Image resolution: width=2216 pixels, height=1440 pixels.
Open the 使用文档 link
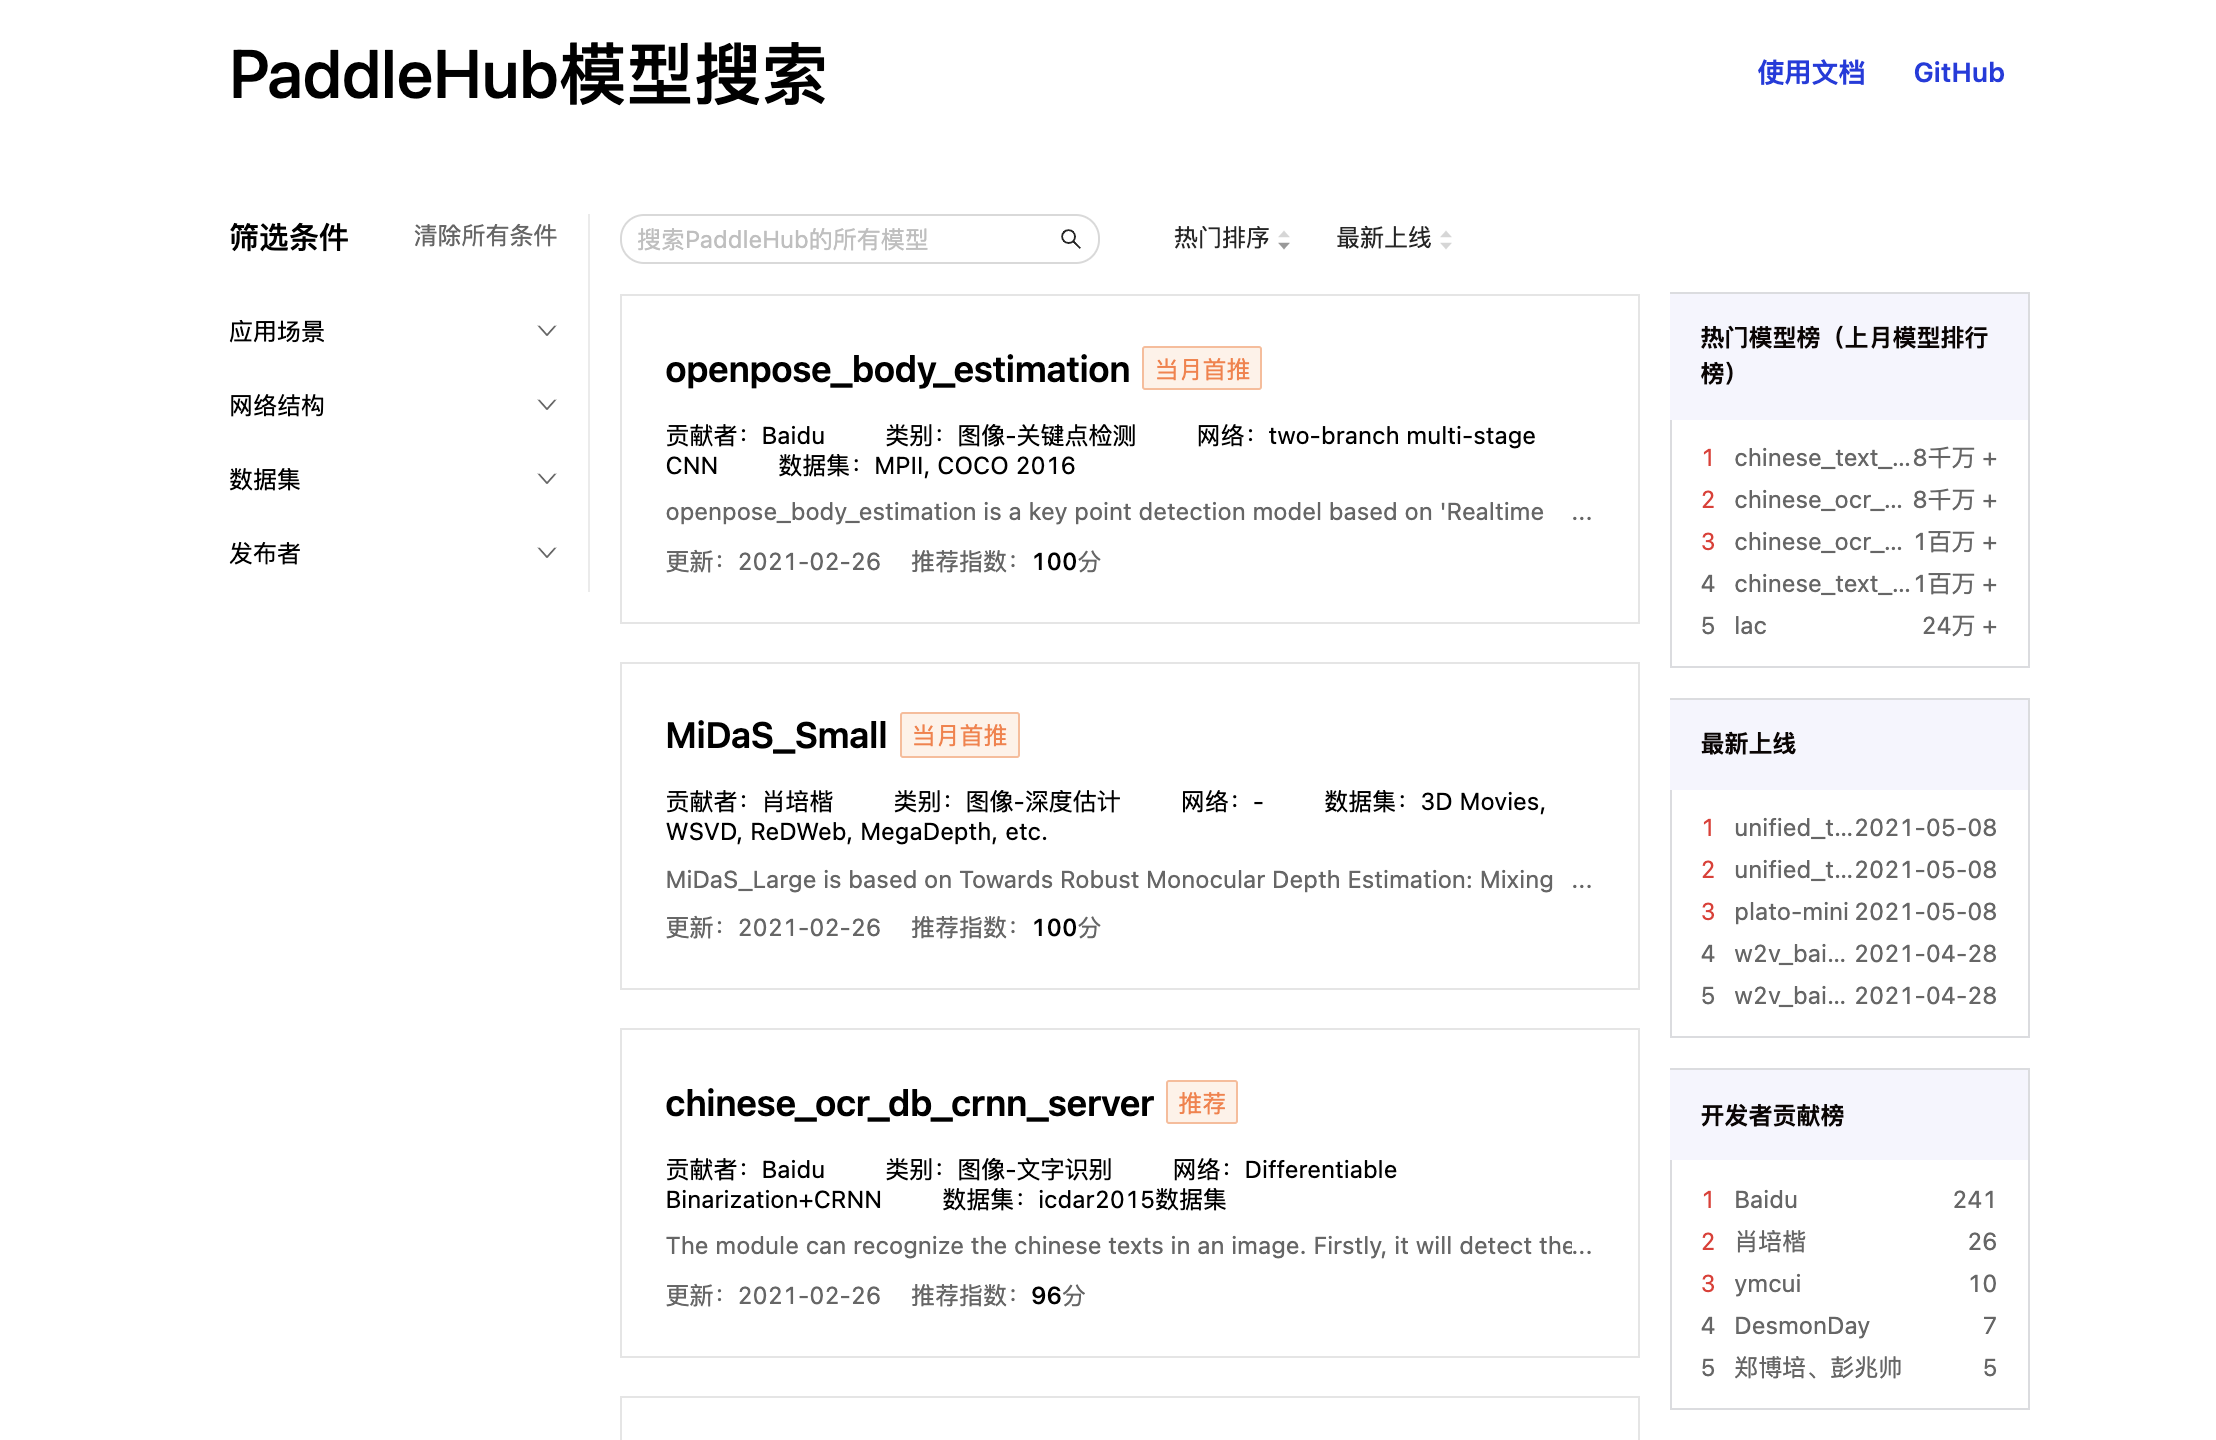click(x=1810, y=73)
